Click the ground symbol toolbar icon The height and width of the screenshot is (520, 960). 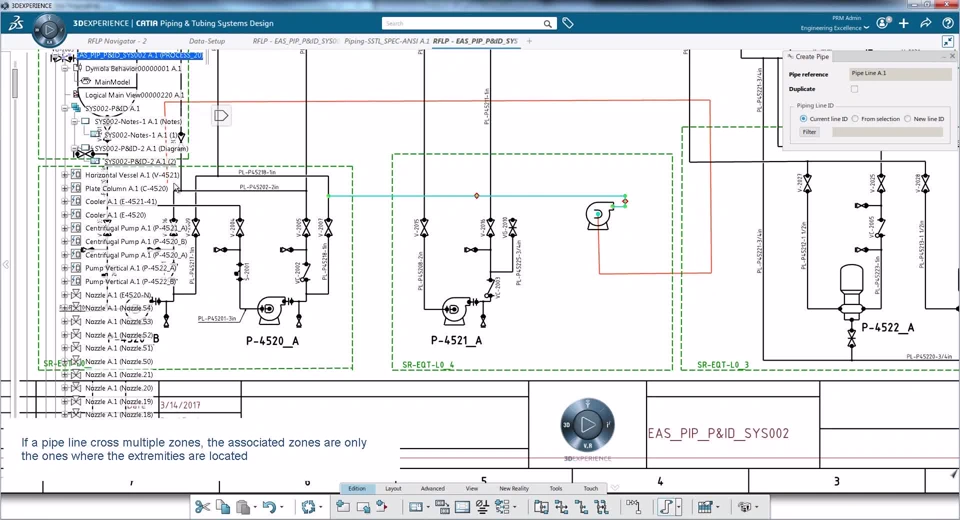(482, 507)
